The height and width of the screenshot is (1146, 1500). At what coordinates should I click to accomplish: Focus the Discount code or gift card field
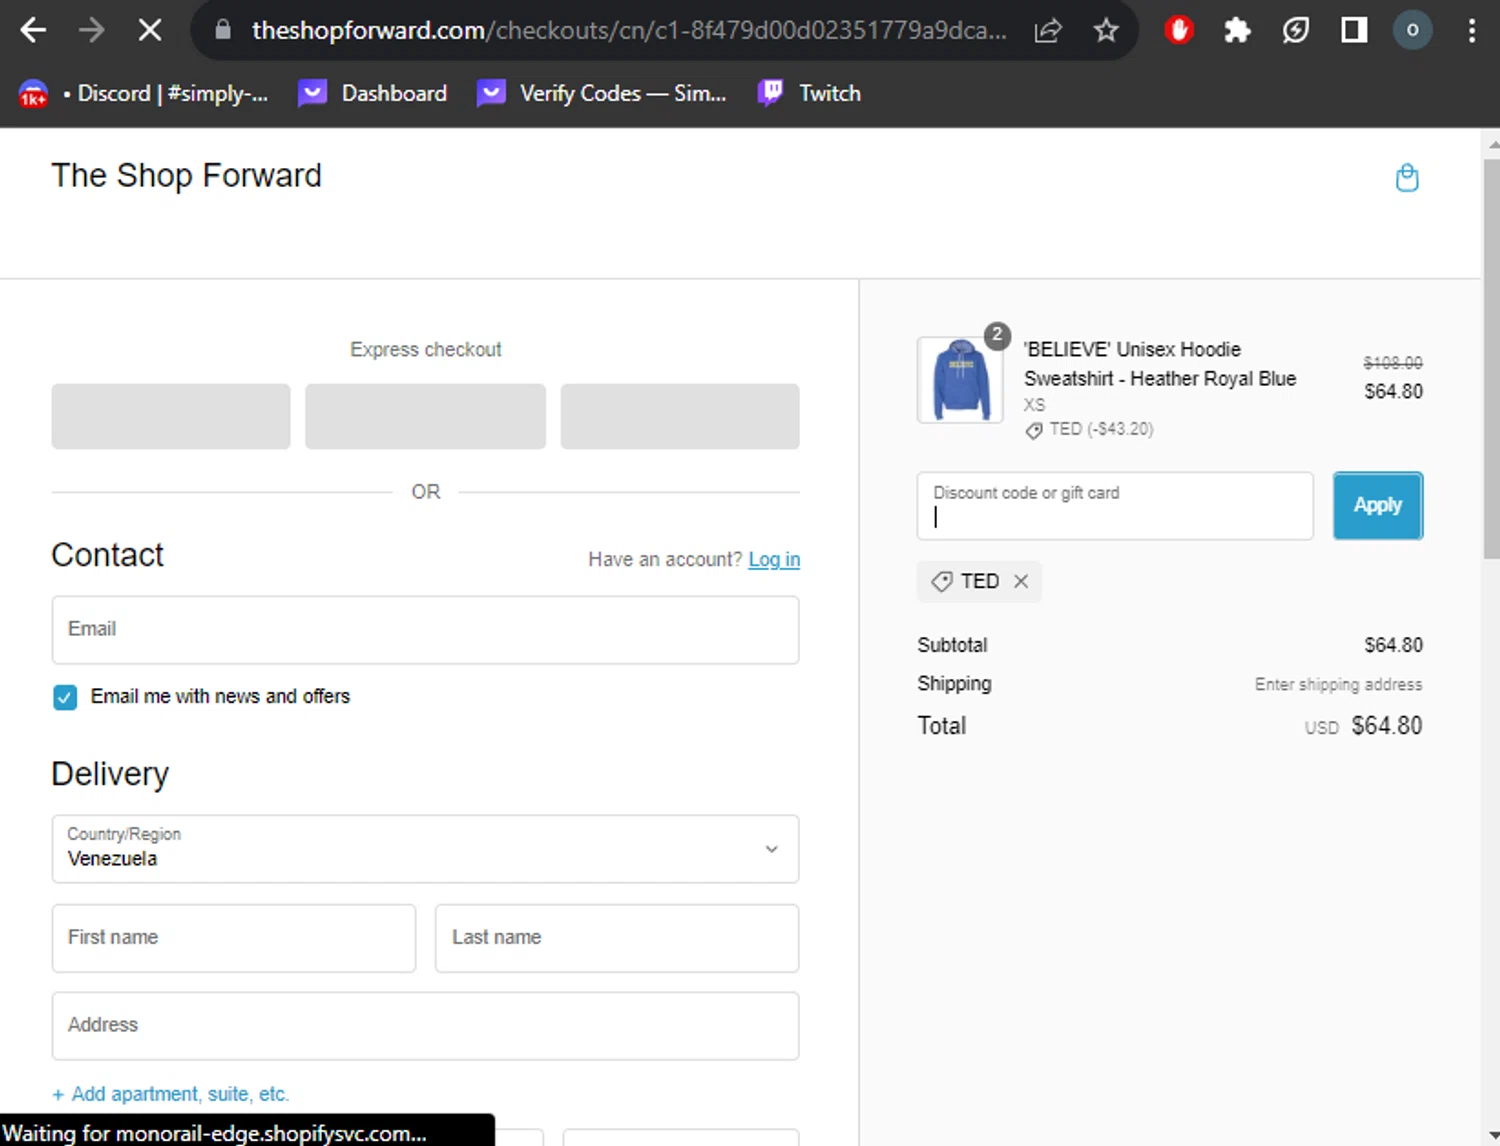point(1115,506)
